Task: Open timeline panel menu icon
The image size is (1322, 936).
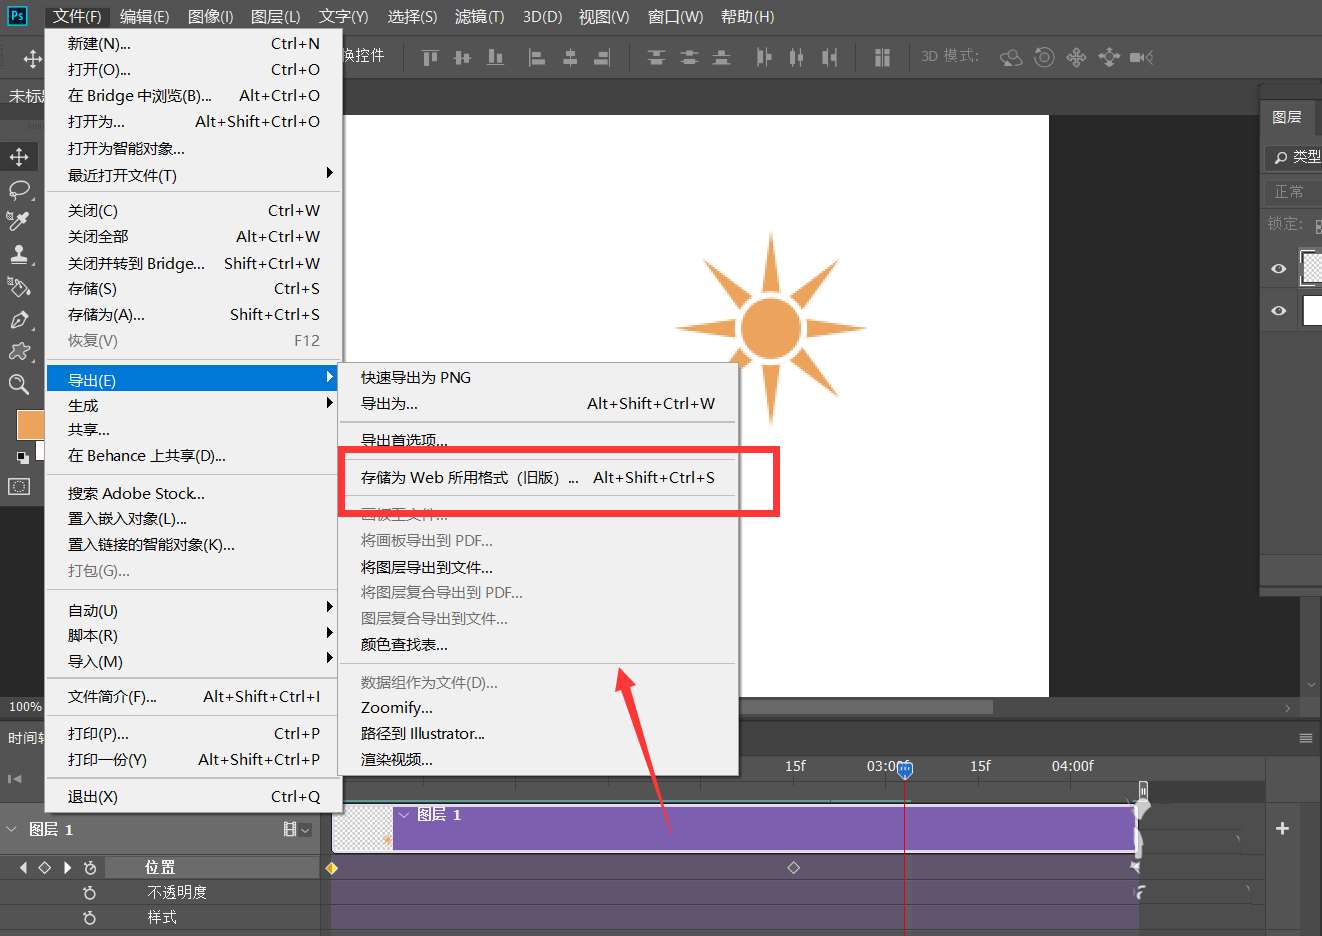Action: click(x=1305, y=738)
